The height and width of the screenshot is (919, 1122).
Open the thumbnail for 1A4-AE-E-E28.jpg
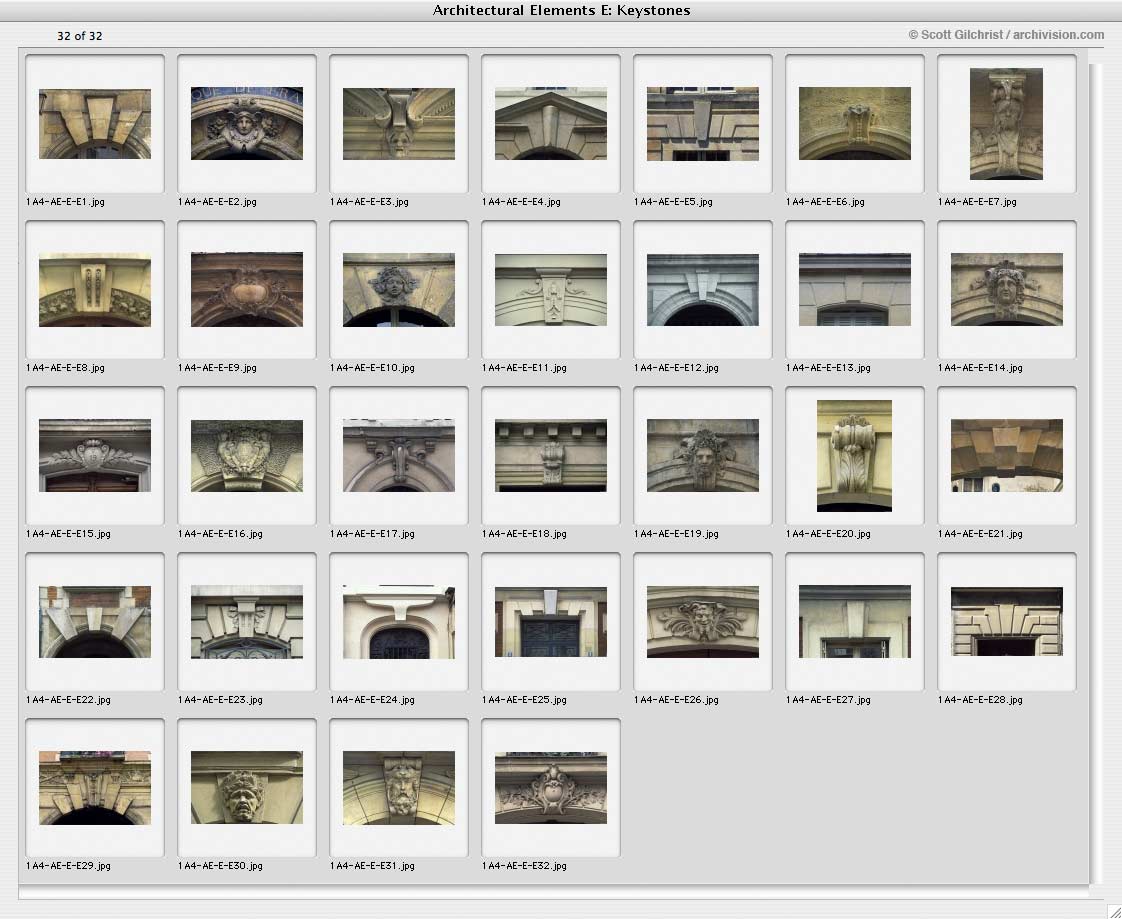pyautogui.click(x=1007, y=621)
